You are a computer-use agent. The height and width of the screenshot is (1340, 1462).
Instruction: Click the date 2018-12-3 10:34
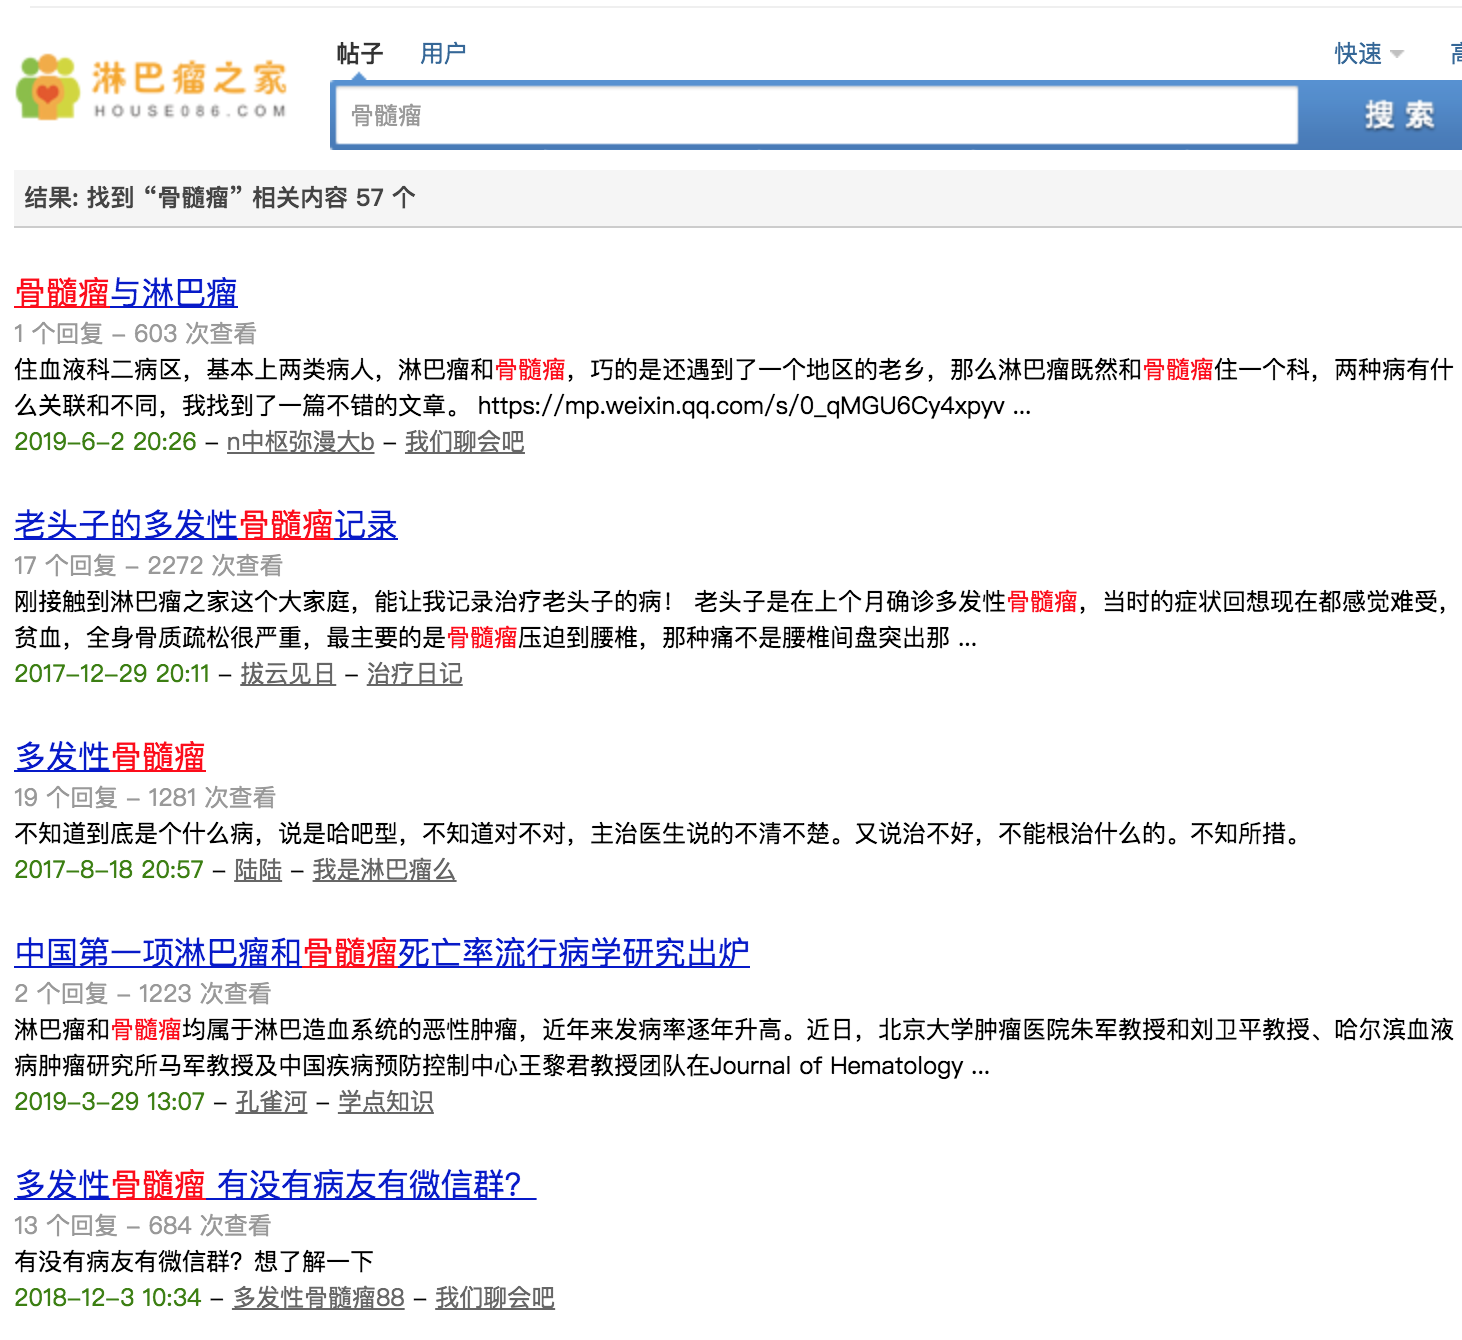[108, 1298]
